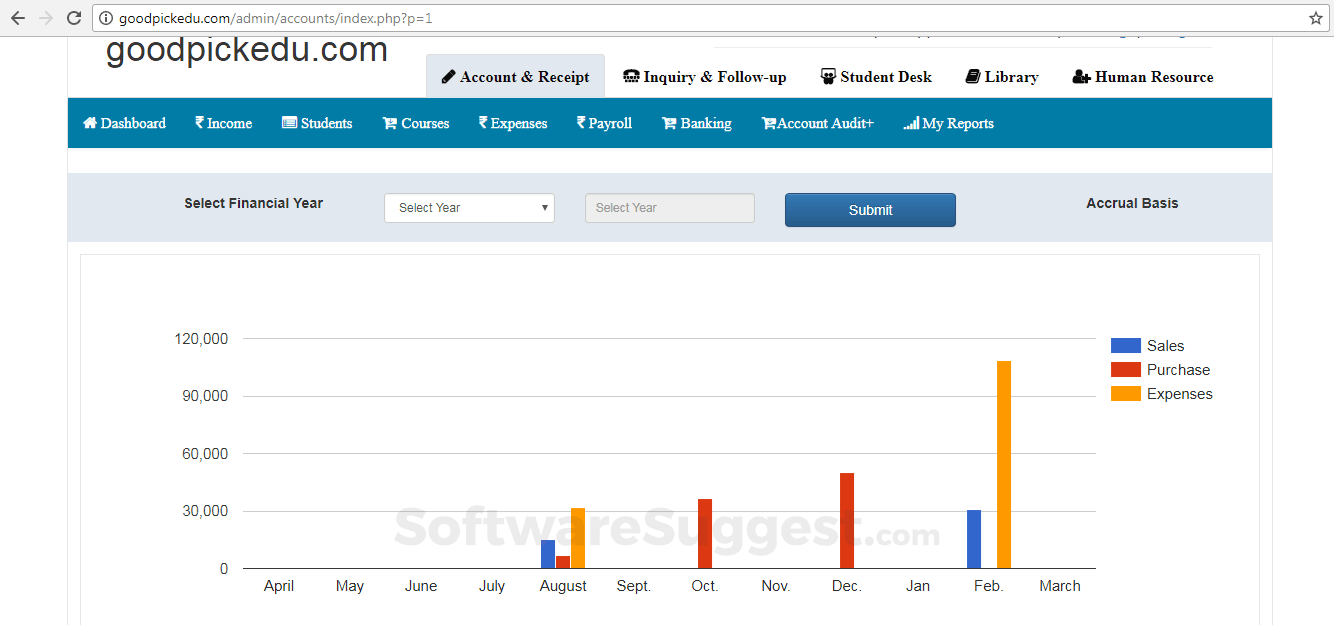Click the red August Purchase bar
The image size is (1334, 625).
click(x=563, y=562)
